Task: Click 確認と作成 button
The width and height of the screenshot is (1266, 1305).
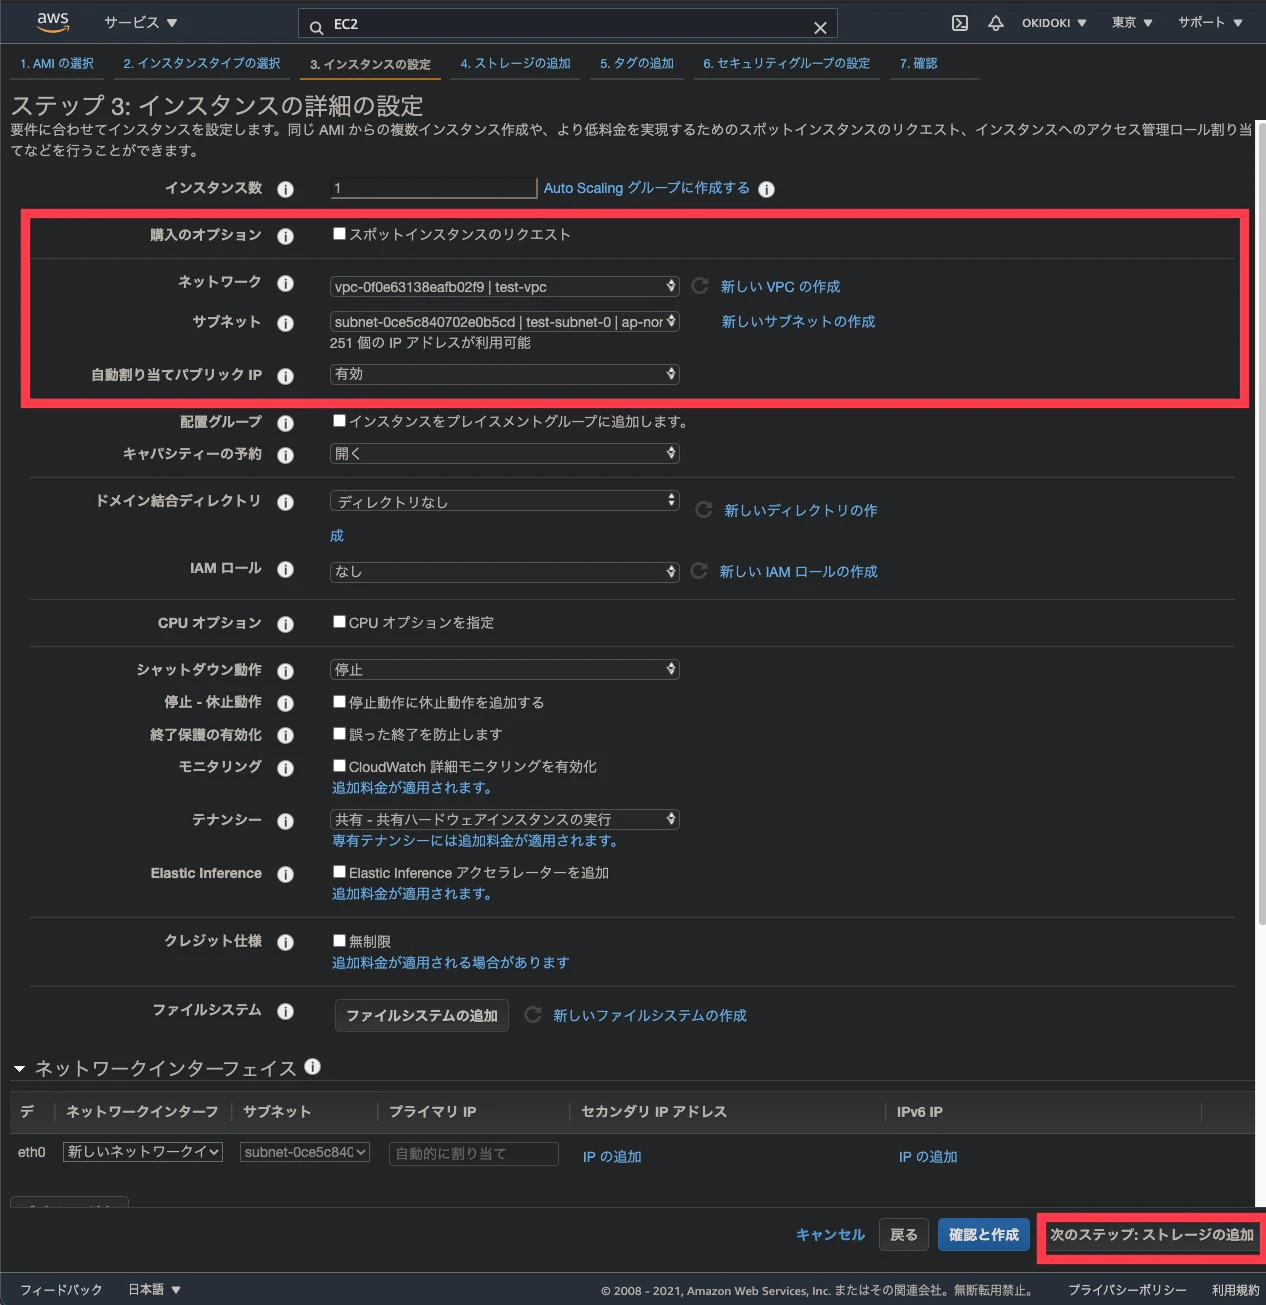Action: (984, 1235)
